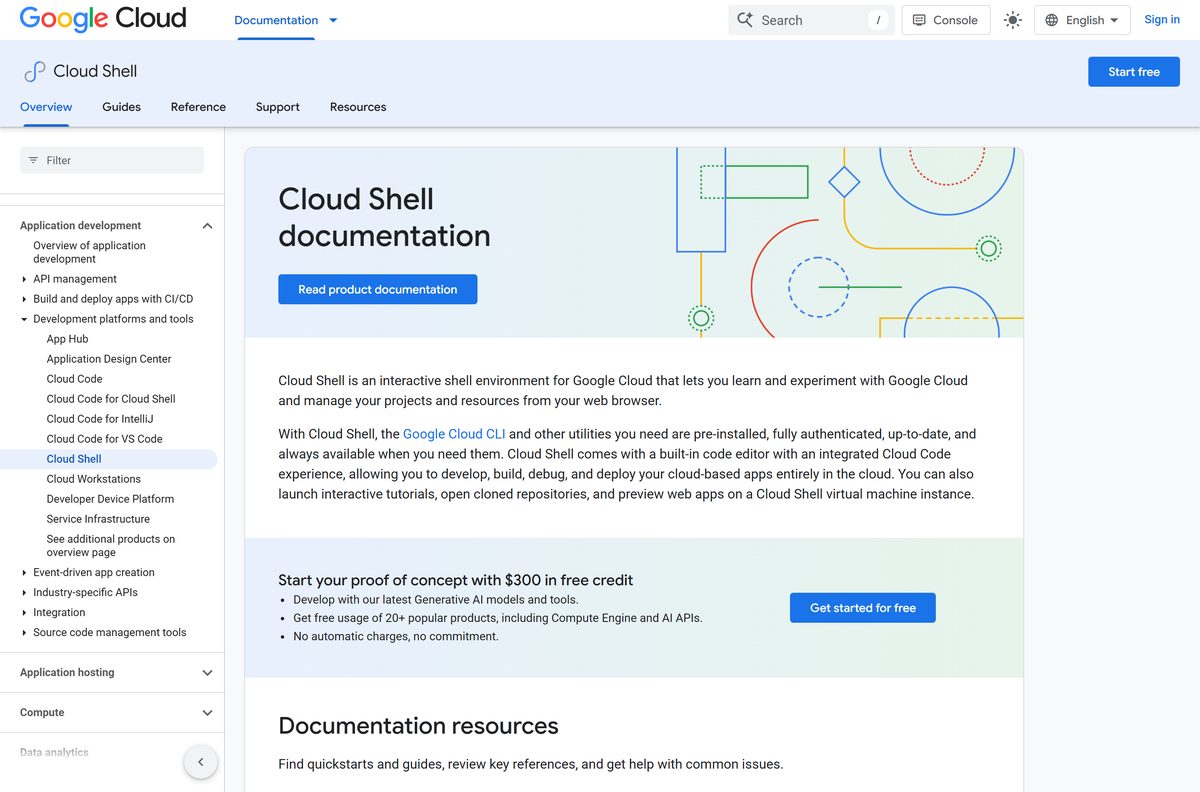Expand Industry-specific APIs
The height and width of the screenshot is (792, 1200).
click(x=24, y=593)
